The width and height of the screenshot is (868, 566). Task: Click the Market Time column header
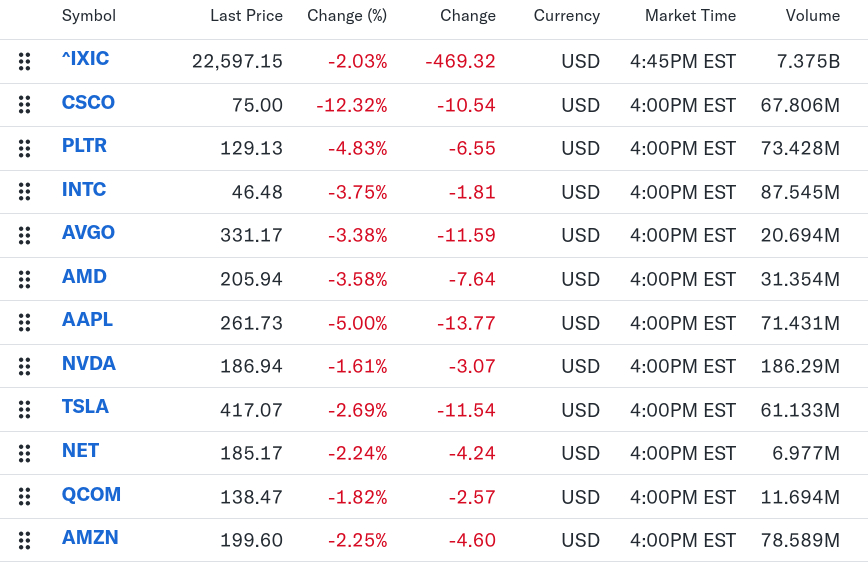pos(690,16)
